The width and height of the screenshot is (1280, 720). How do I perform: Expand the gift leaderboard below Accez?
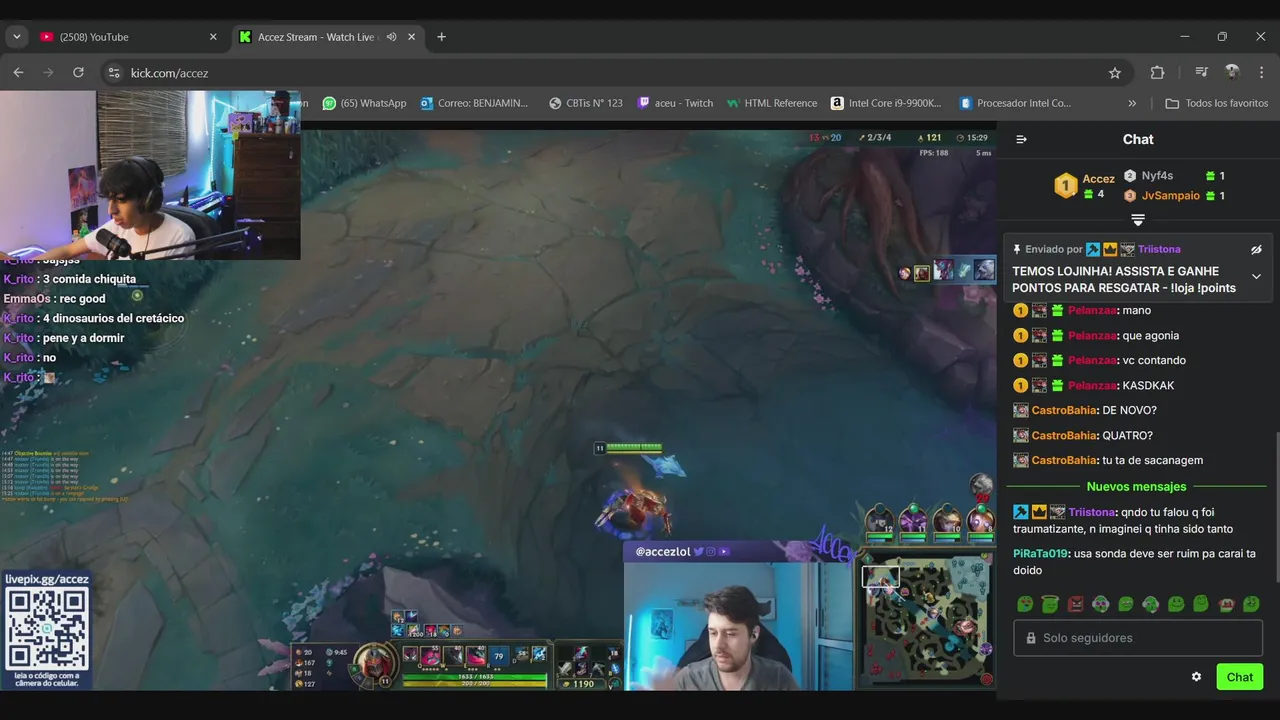(1138, 219)
